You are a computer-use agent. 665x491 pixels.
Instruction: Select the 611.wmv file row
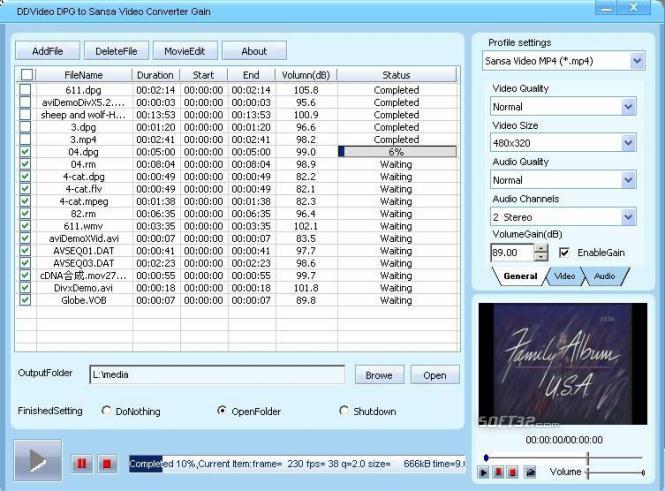[238, 226]
